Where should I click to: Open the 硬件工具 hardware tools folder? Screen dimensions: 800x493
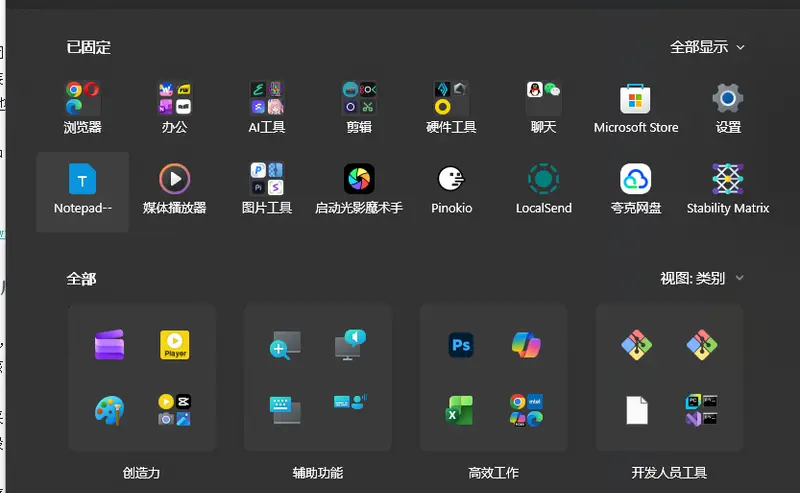coord(451,108)
